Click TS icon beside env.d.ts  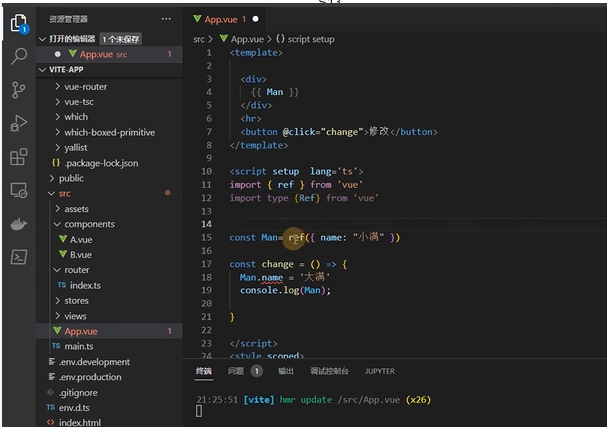pyautogui.click(x=50, y=407)
